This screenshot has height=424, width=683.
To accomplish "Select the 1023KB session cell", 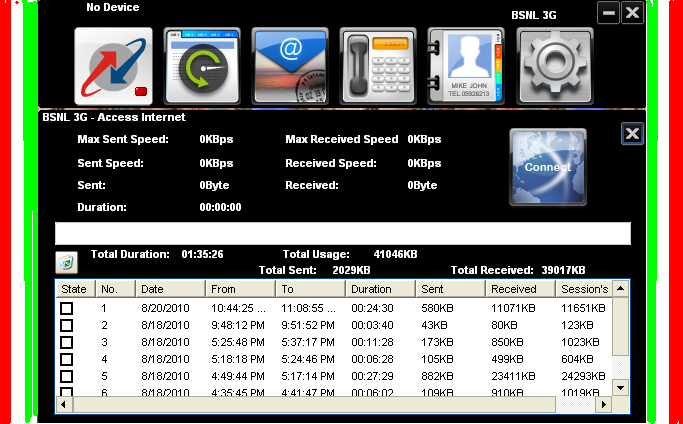I will point(580,342).
